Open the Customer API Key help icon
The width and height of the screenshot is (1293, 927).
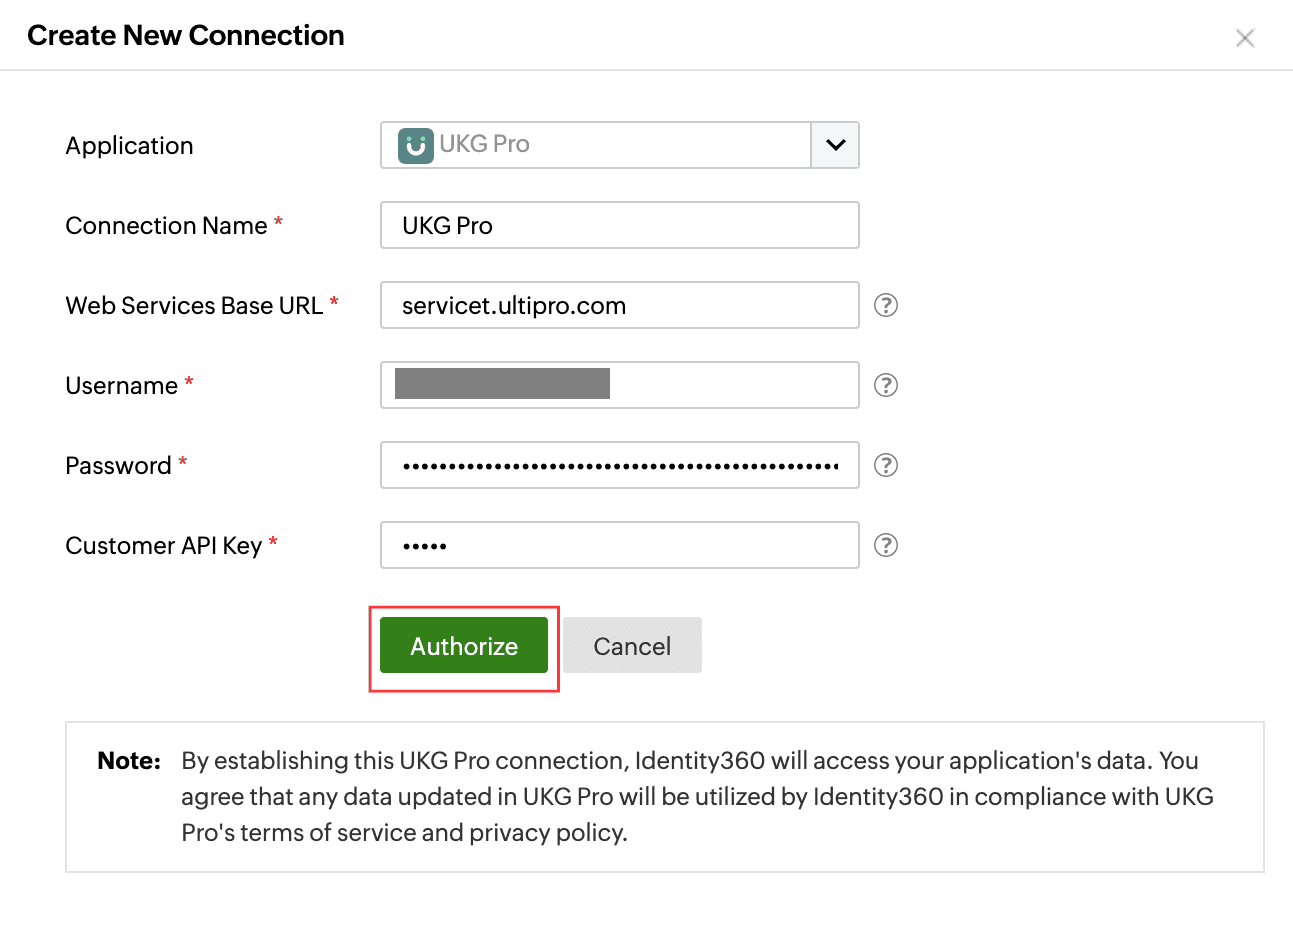tap(886, 545)
